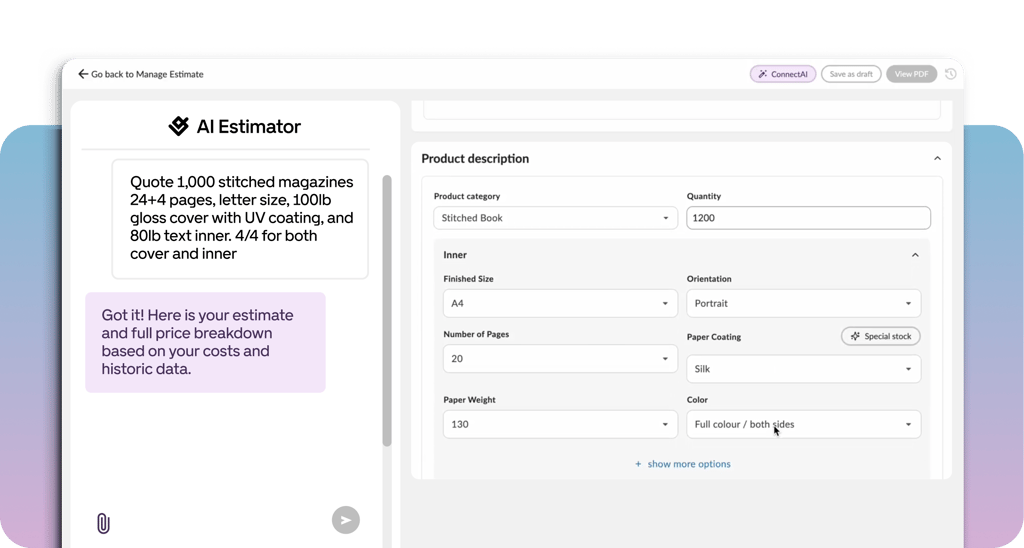The width and height of the screenshot is (1024, 548).
Task: Click the Paper Weight label
Action: click(x=470, y=400)
